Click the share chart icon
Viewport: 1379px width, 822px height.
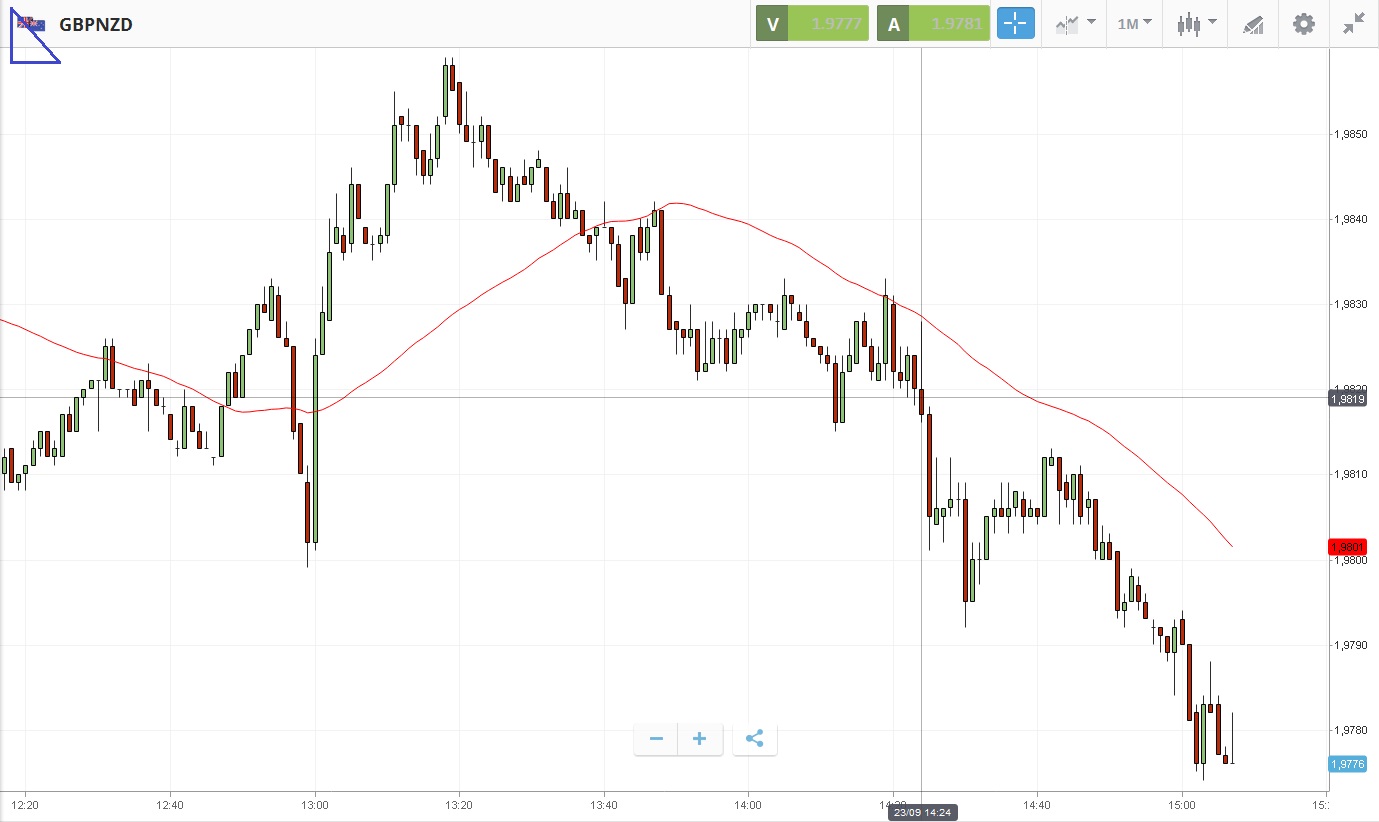pyautogui.click(x=755, y=739)
